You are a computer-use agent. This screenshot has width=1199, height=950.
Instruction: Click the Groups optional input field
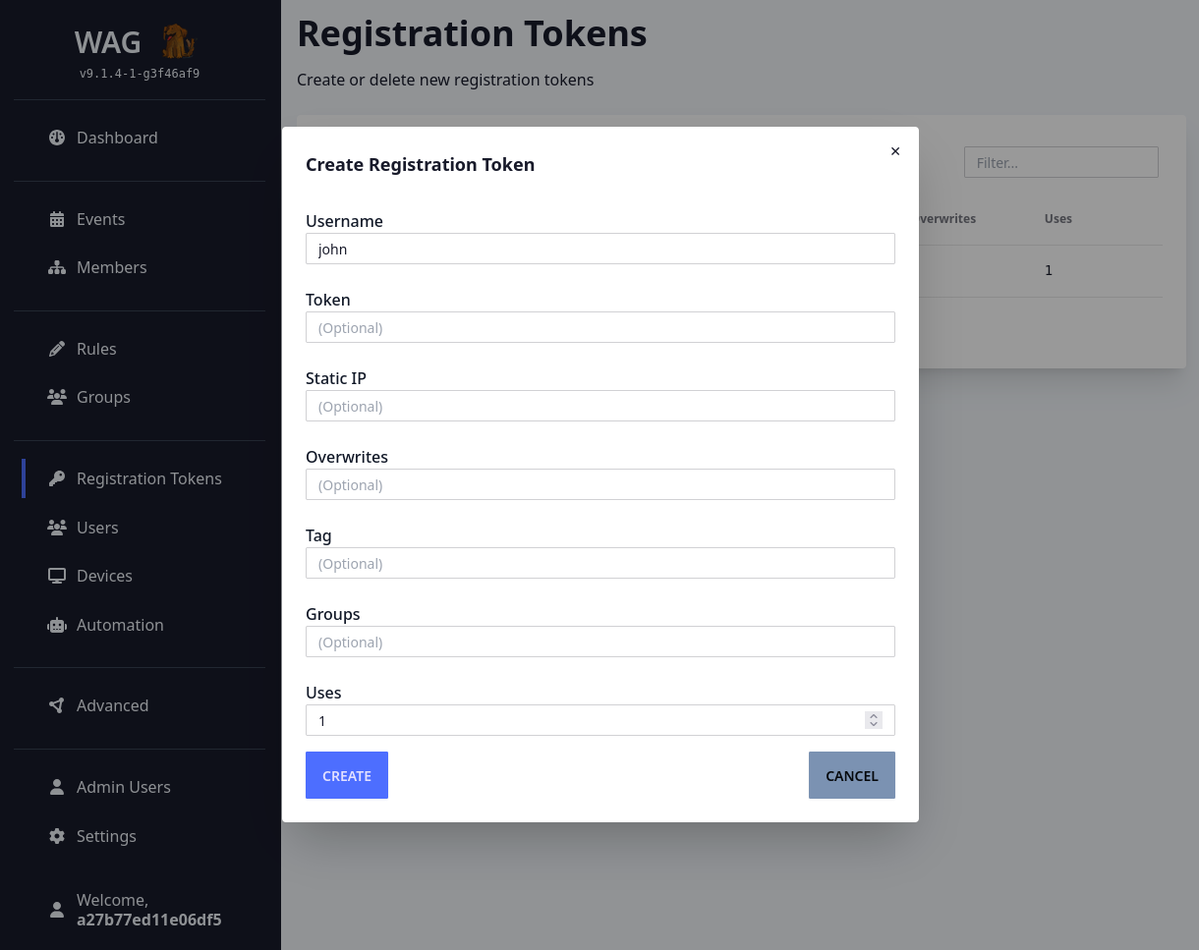(x=600, y=642)
